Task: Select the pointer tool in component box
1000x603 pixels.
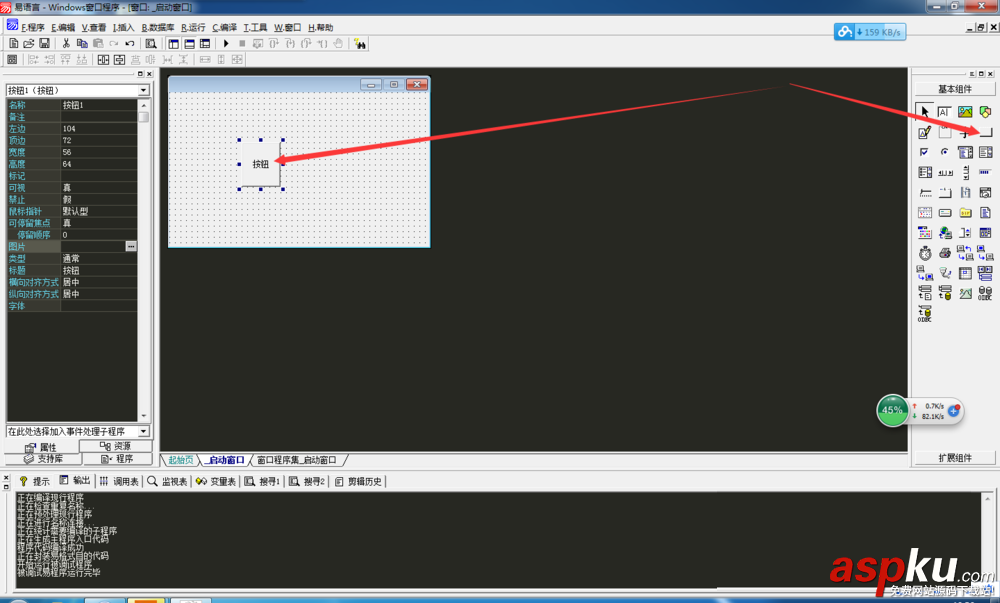Action: pos(924,112)
